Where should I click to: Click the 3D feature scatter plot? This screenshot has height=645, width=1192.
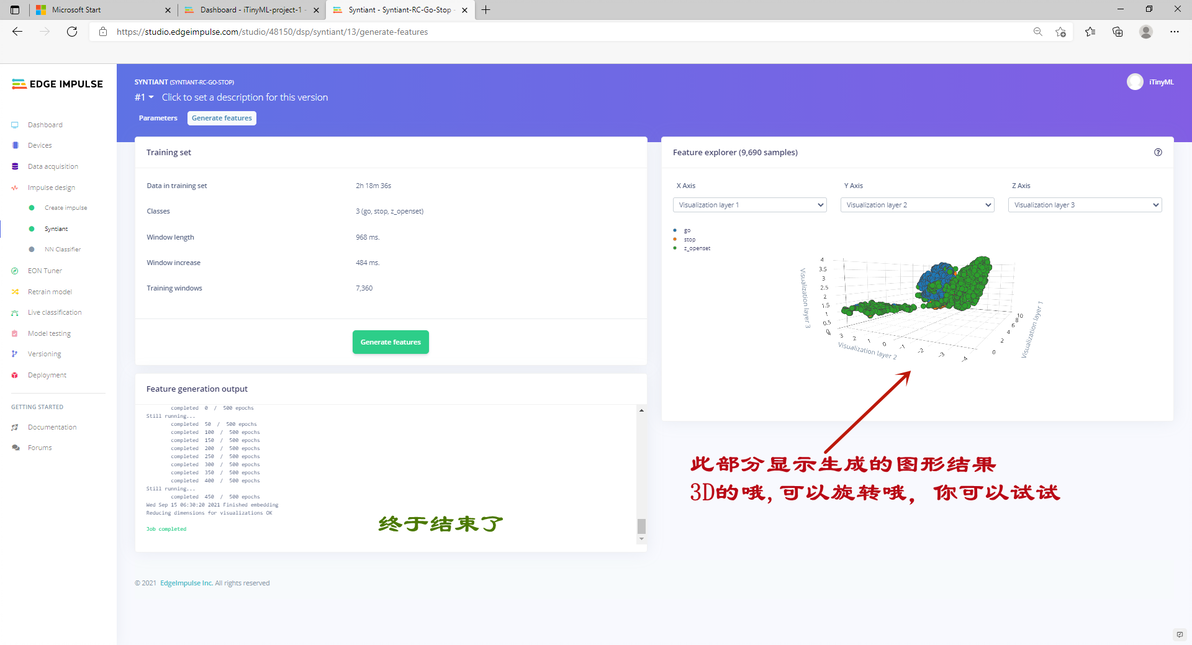click(x=921, y=309)
